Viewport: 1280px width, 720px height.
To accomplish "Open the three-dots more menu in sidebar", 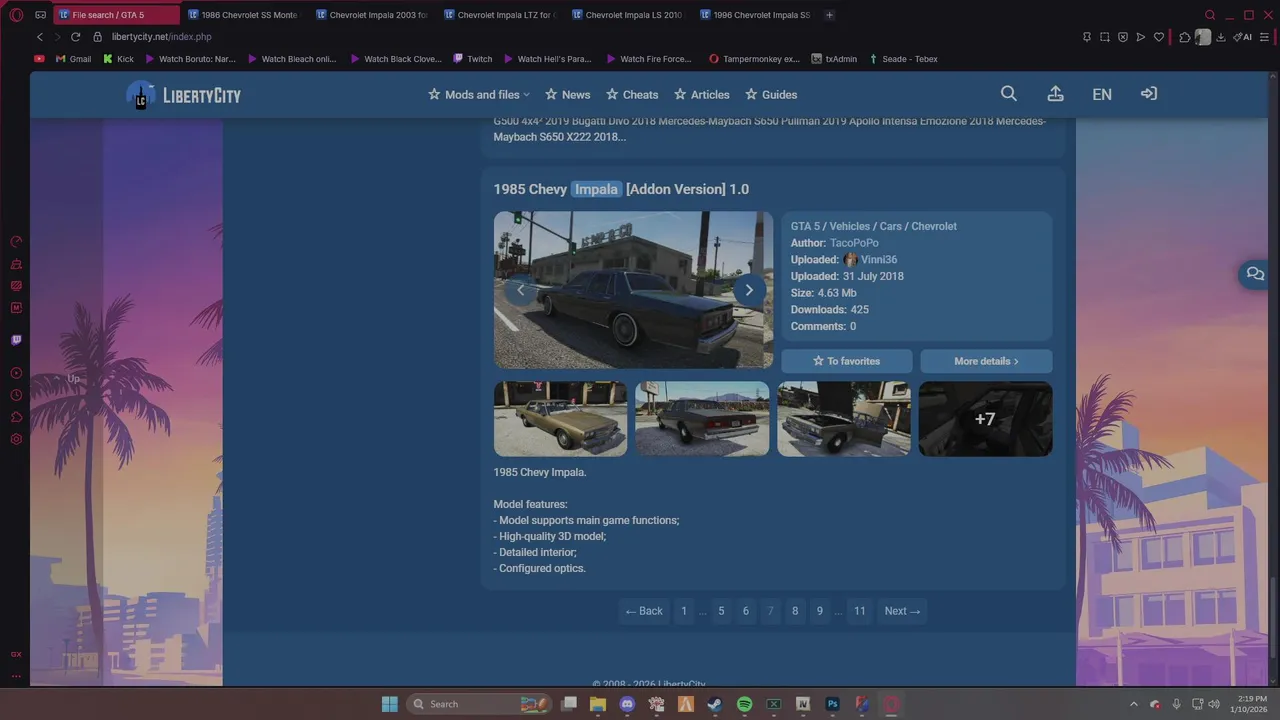I will tap(16, 676).
